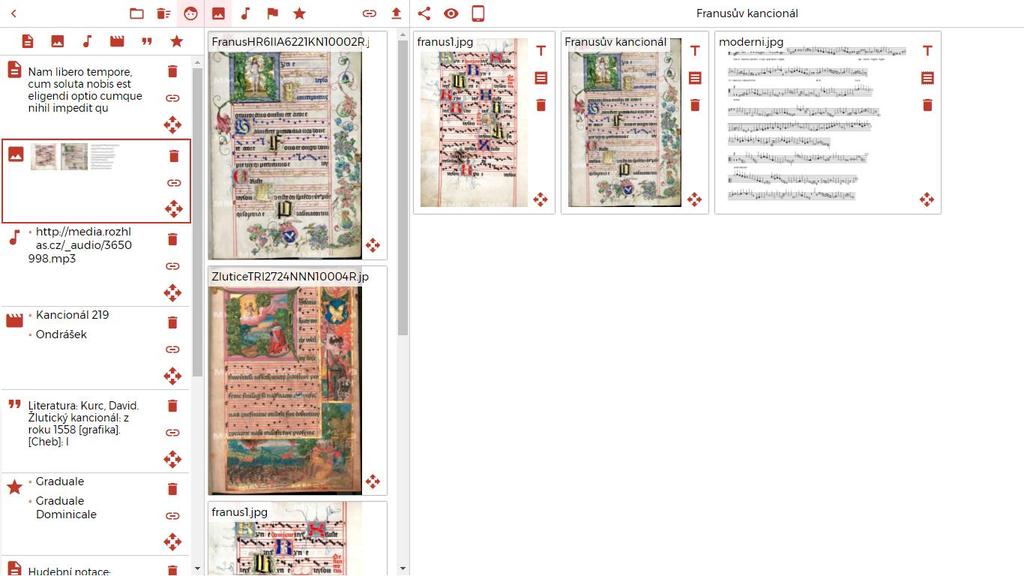This screenshot has height=576, width=1024.
Task: Click move handle of 'Kancionál 219' video item
Action: tap(172, 376)
